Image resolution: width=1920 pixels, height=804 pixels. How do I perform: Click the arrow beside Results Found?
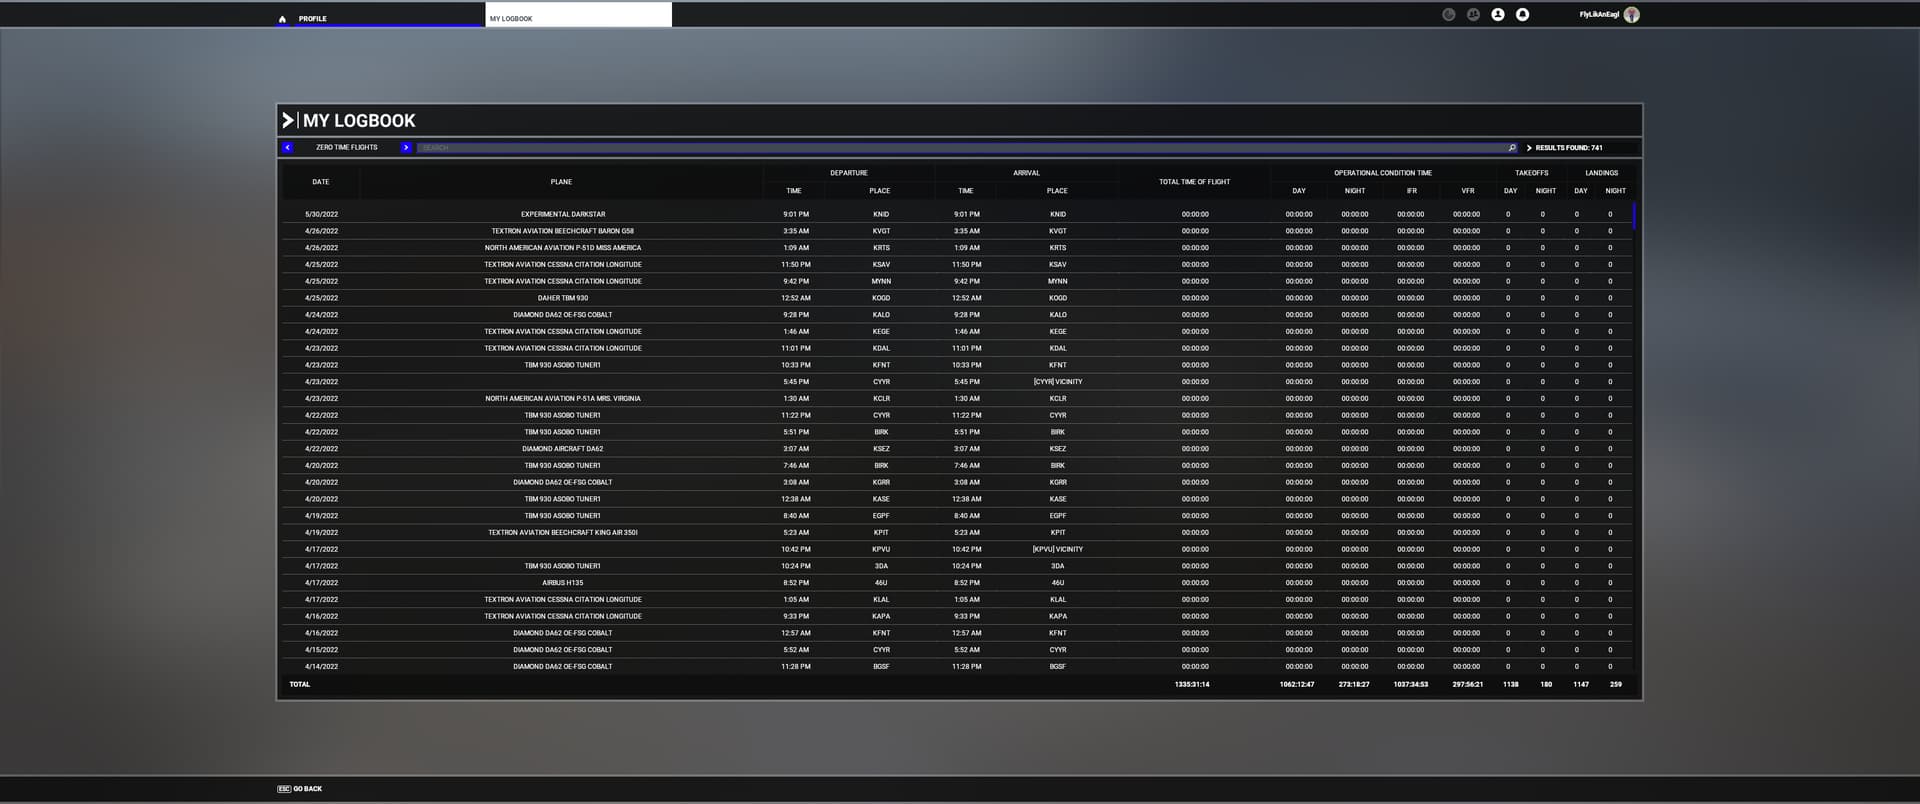click(x=1529, y=148)
